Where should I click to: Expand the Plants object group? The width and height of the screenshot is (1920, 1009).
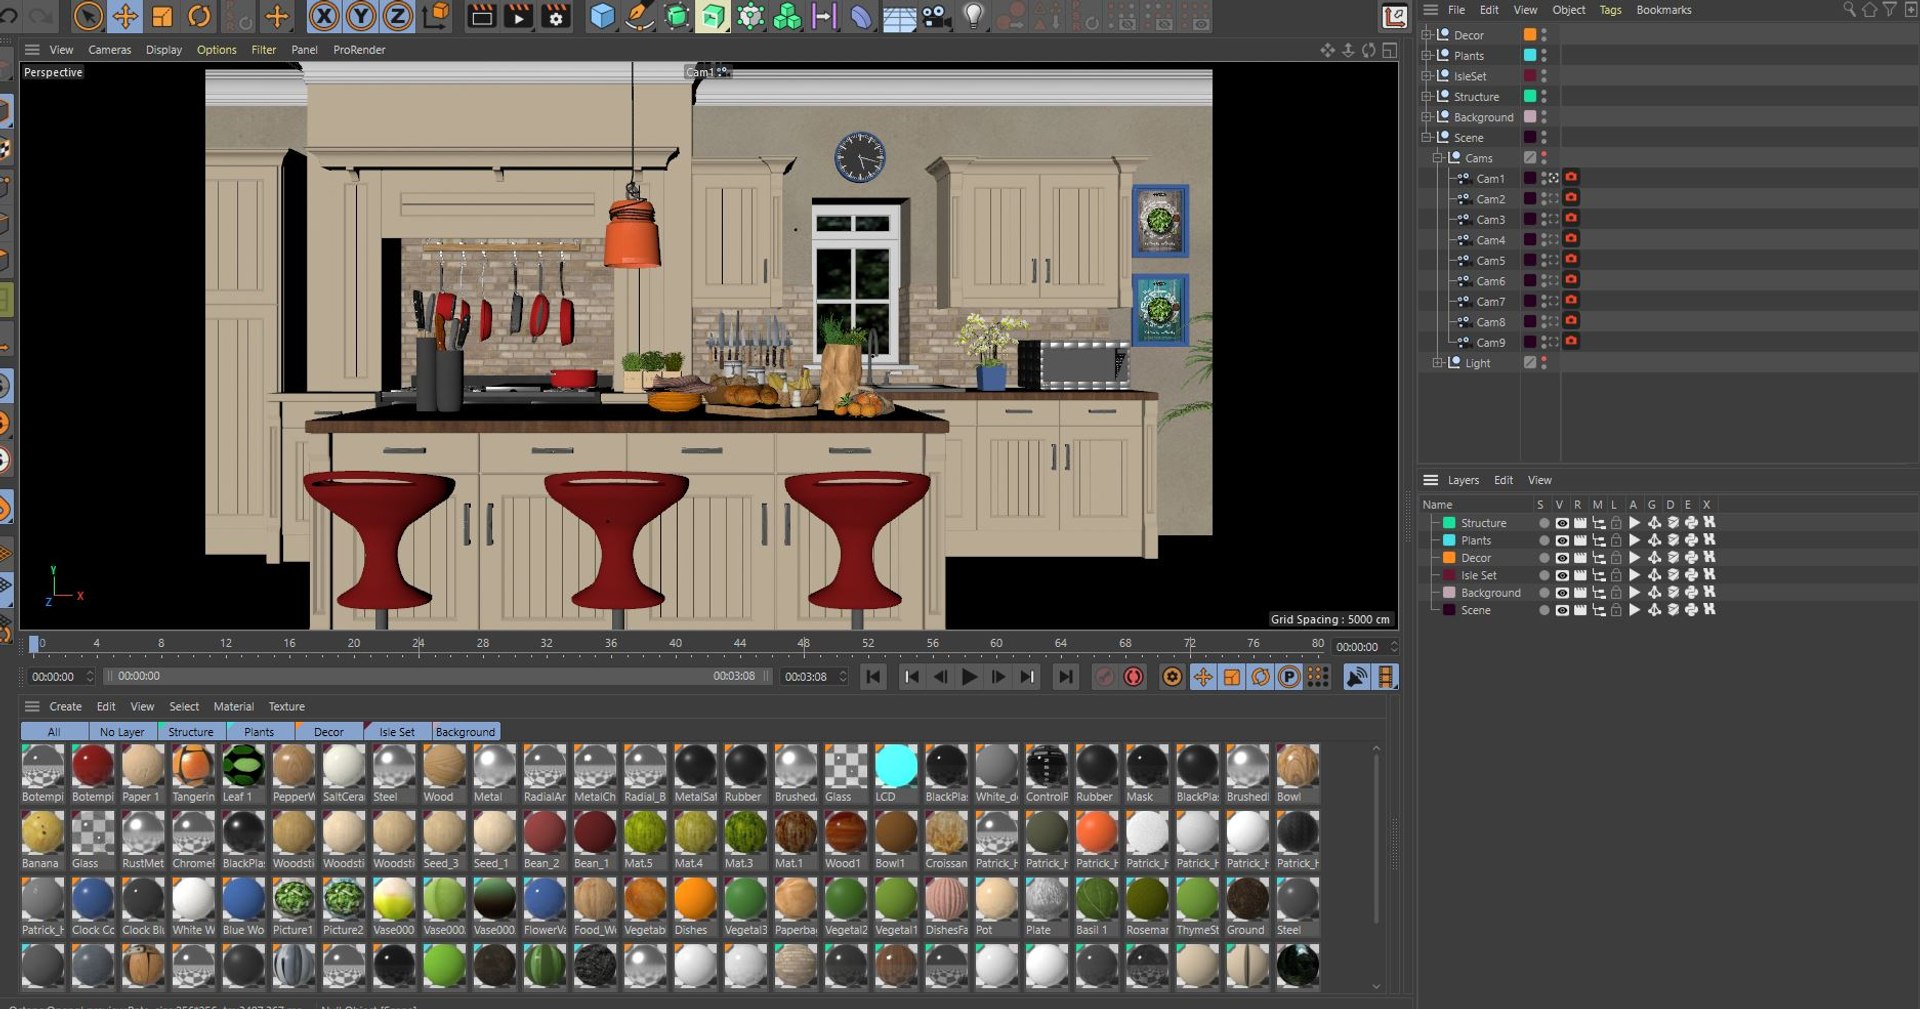coord(1427,56)
